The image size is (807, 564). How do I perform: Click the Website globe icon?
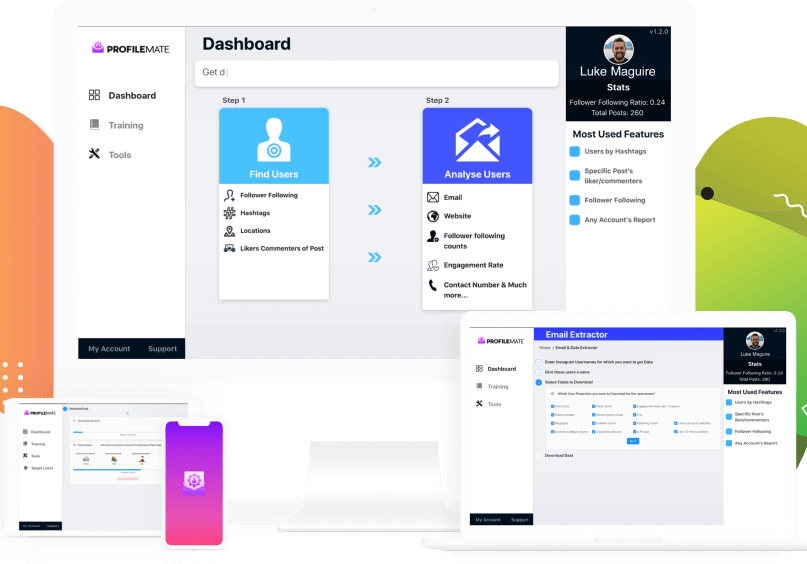433,216
